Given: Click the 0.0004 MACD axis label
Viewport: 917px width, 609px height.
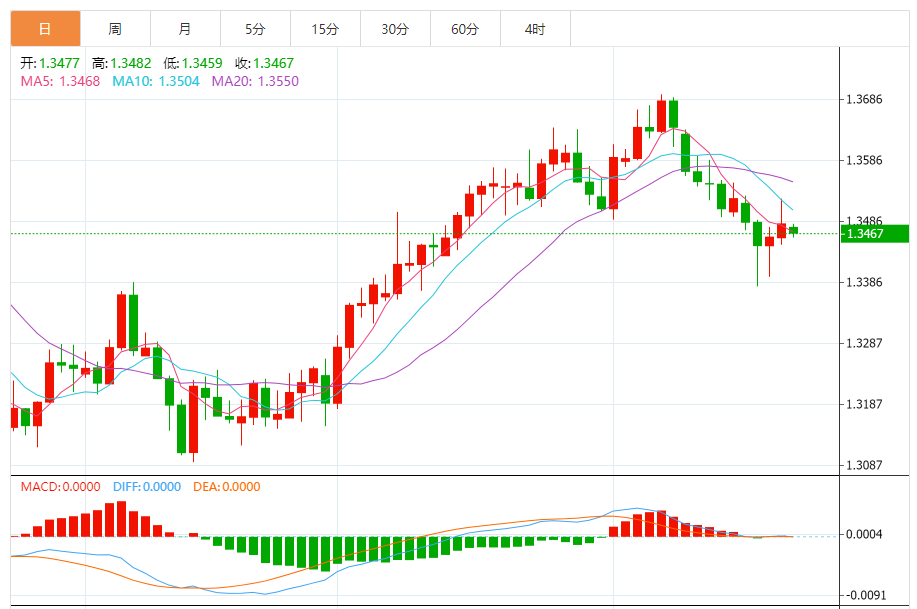Looking at the screenshot, I should [864, 534].
